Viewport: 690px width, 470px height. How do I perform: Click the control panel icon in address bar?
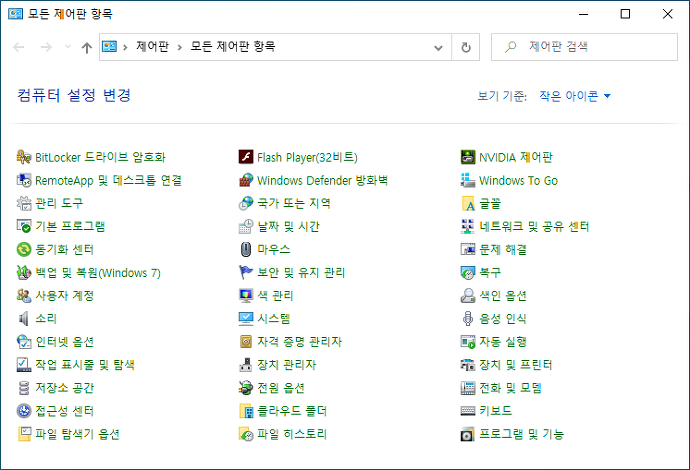pyautogui.click(x=110, y=46)
